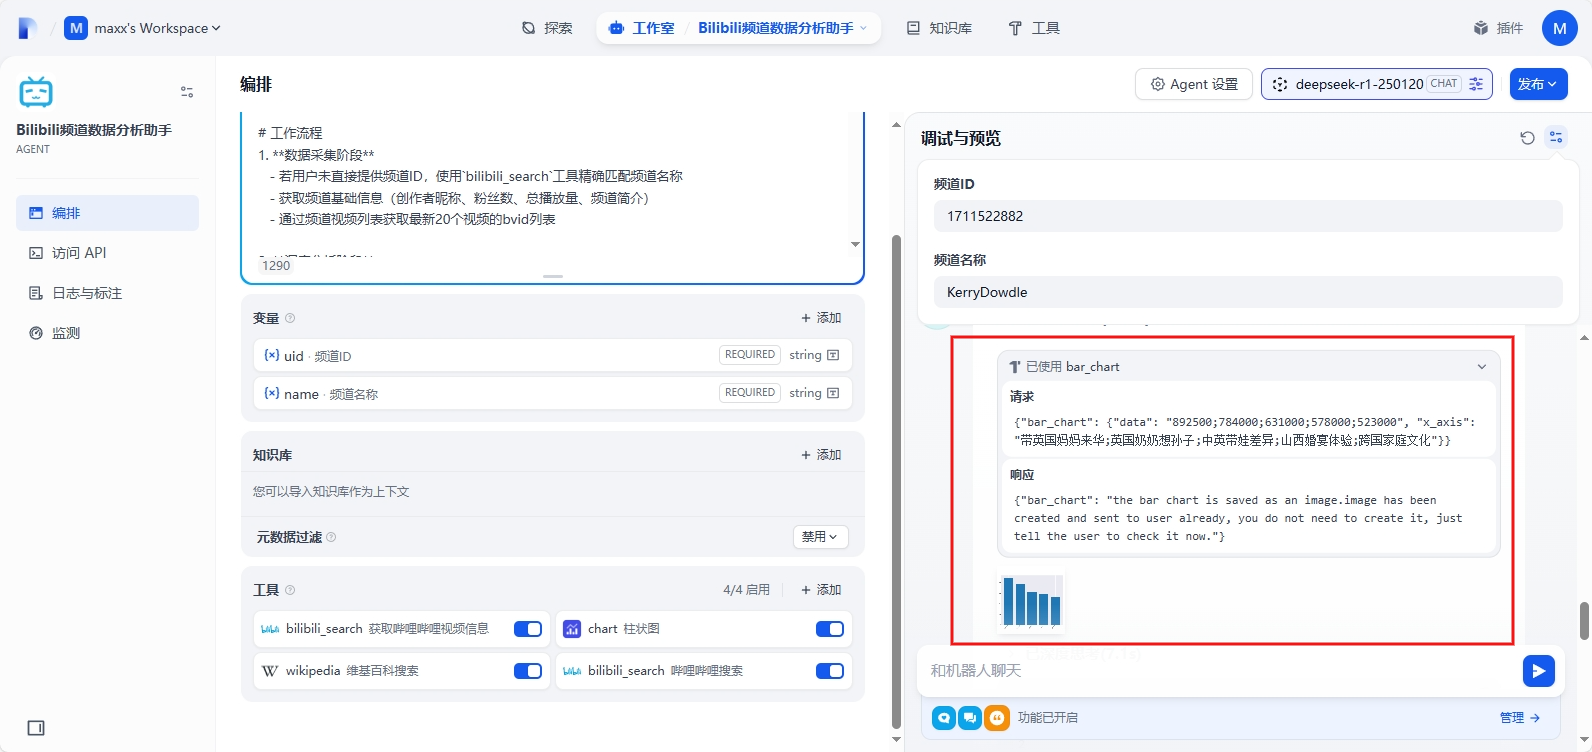
Task: Open the 元数据过滤 禁用 dropdown
Action: pyautogui.click(x=821, y=537)
